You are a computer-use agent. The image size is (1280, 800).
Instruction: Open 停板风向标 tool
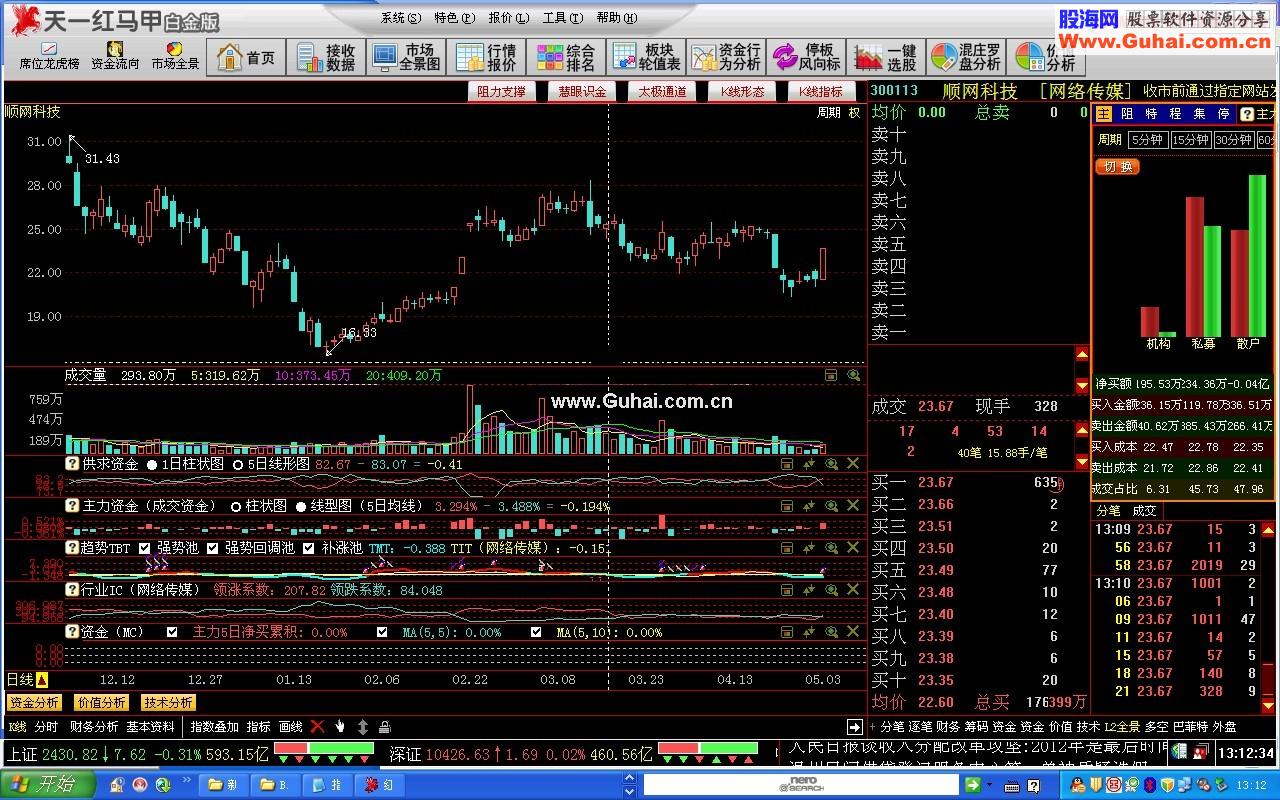[806, 58]
